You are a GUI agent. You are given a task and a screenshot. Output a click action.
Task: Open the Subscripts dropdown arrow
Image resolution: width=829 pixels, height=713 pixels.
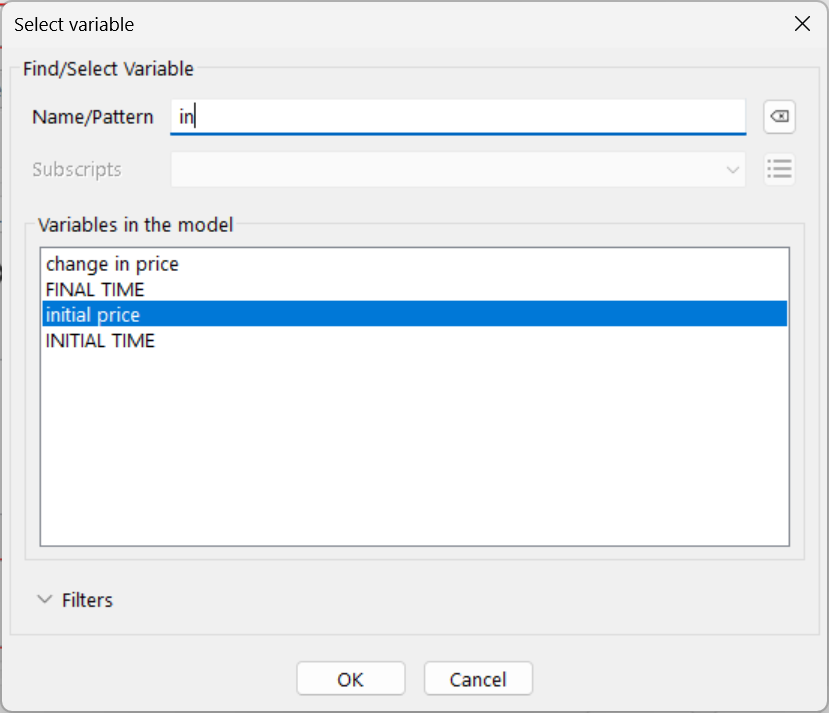point(732,170)
